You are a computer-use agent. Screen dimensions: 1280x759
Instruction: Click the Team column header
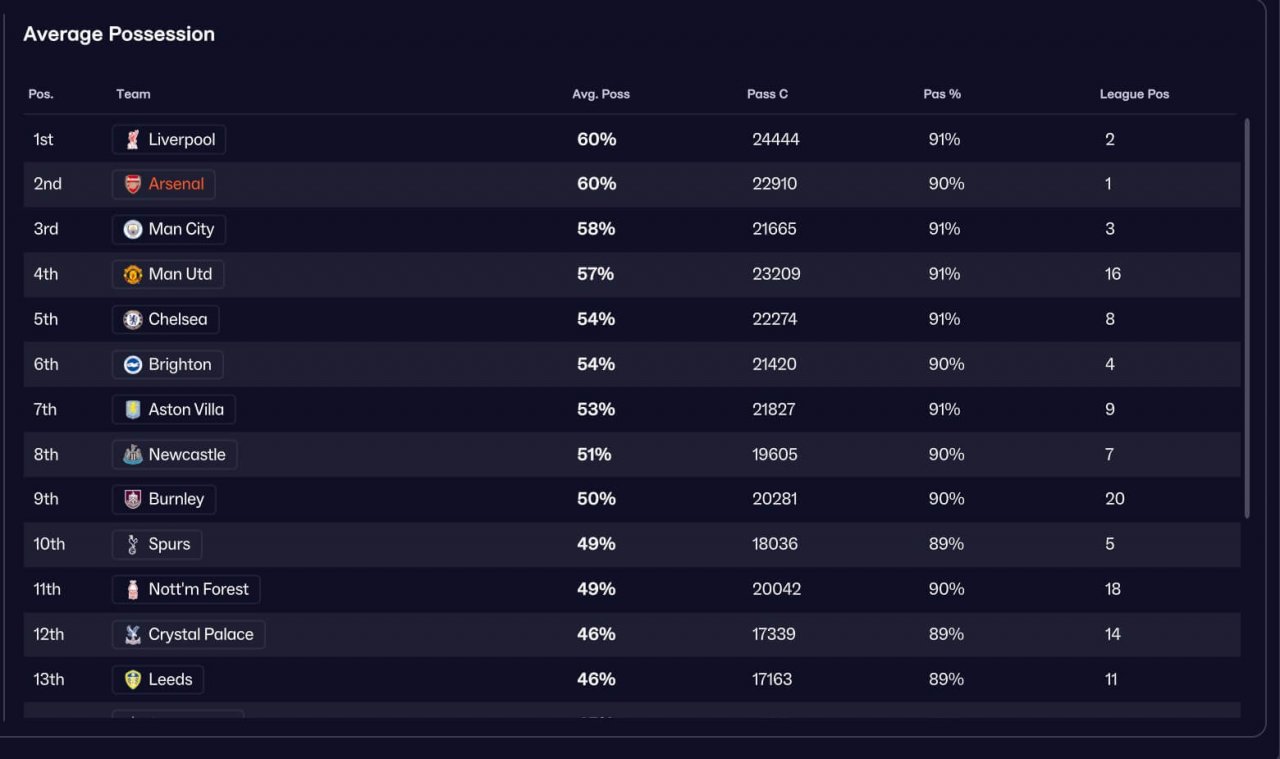133,94
